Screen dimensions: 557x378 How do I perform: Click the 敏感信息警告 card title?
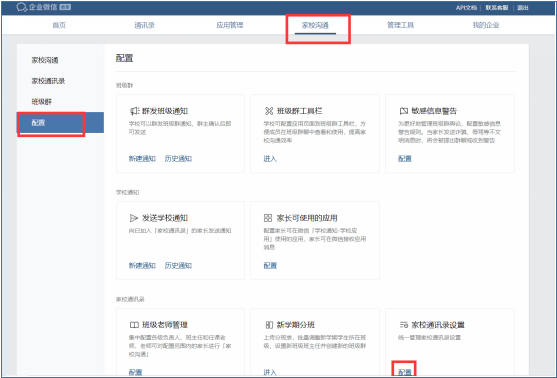(434, 111)
